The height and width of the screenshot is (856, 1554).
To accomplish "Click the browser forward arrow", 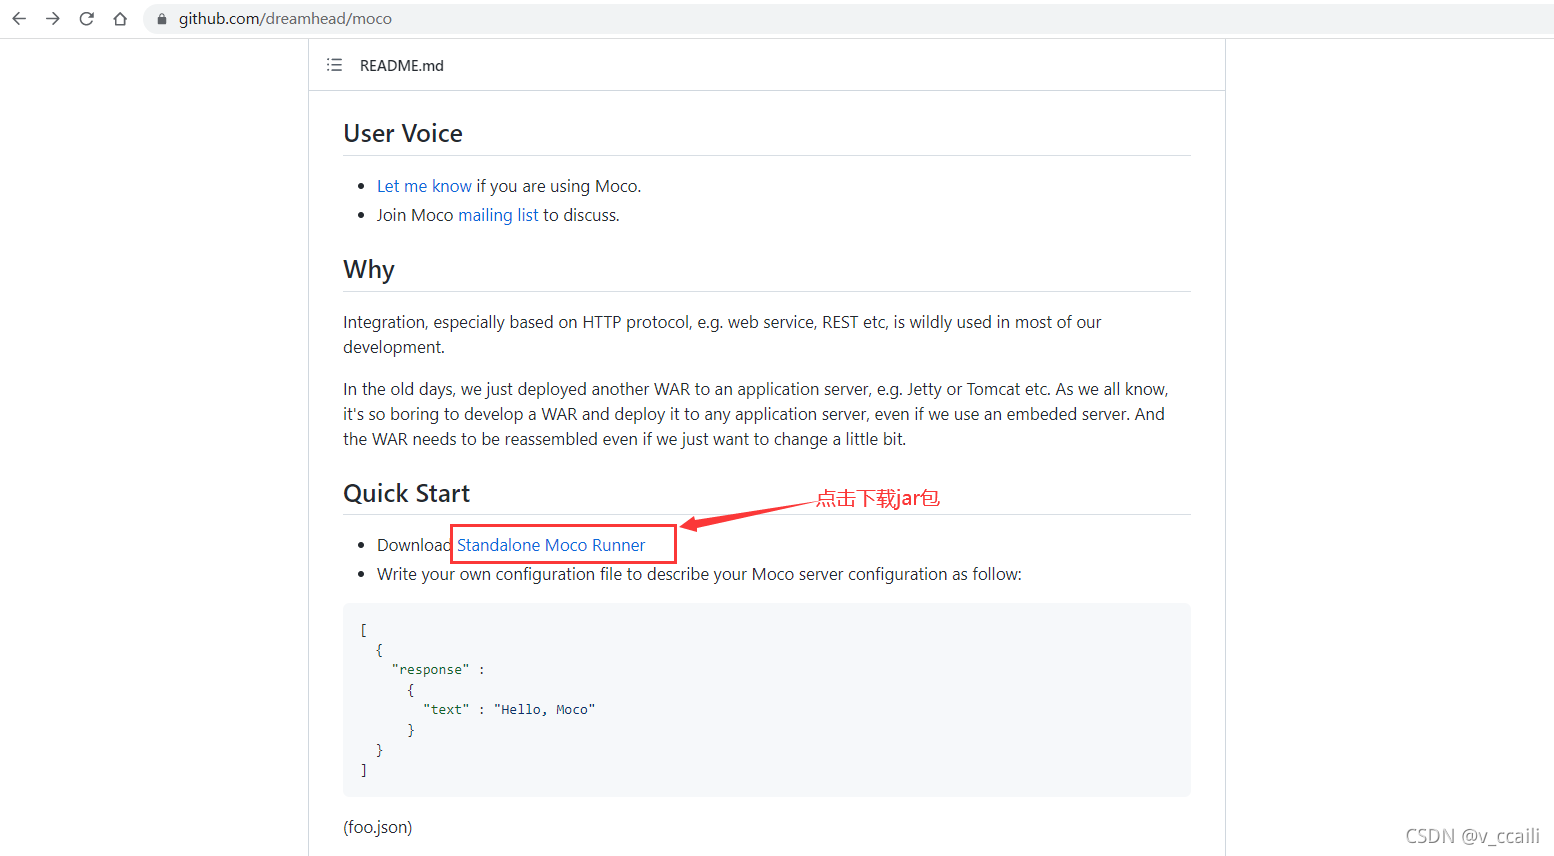I will (53, 19).
